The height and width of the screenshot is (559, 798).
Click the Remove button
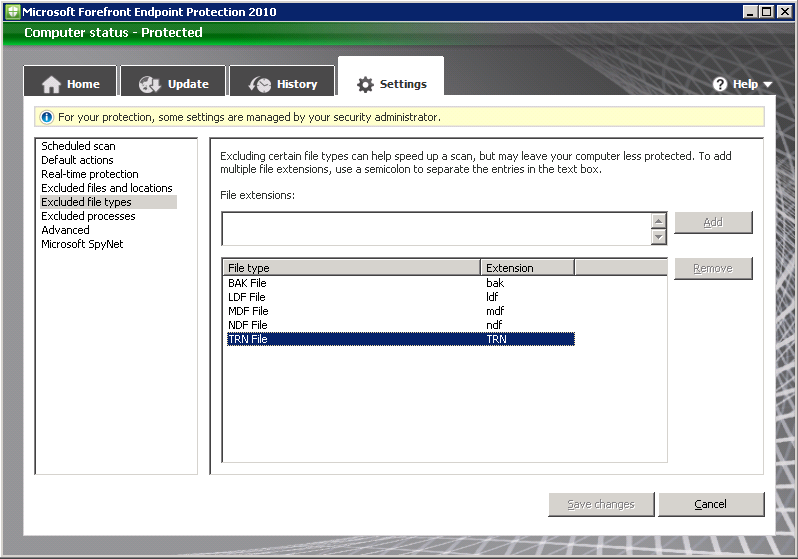(713, 268)
